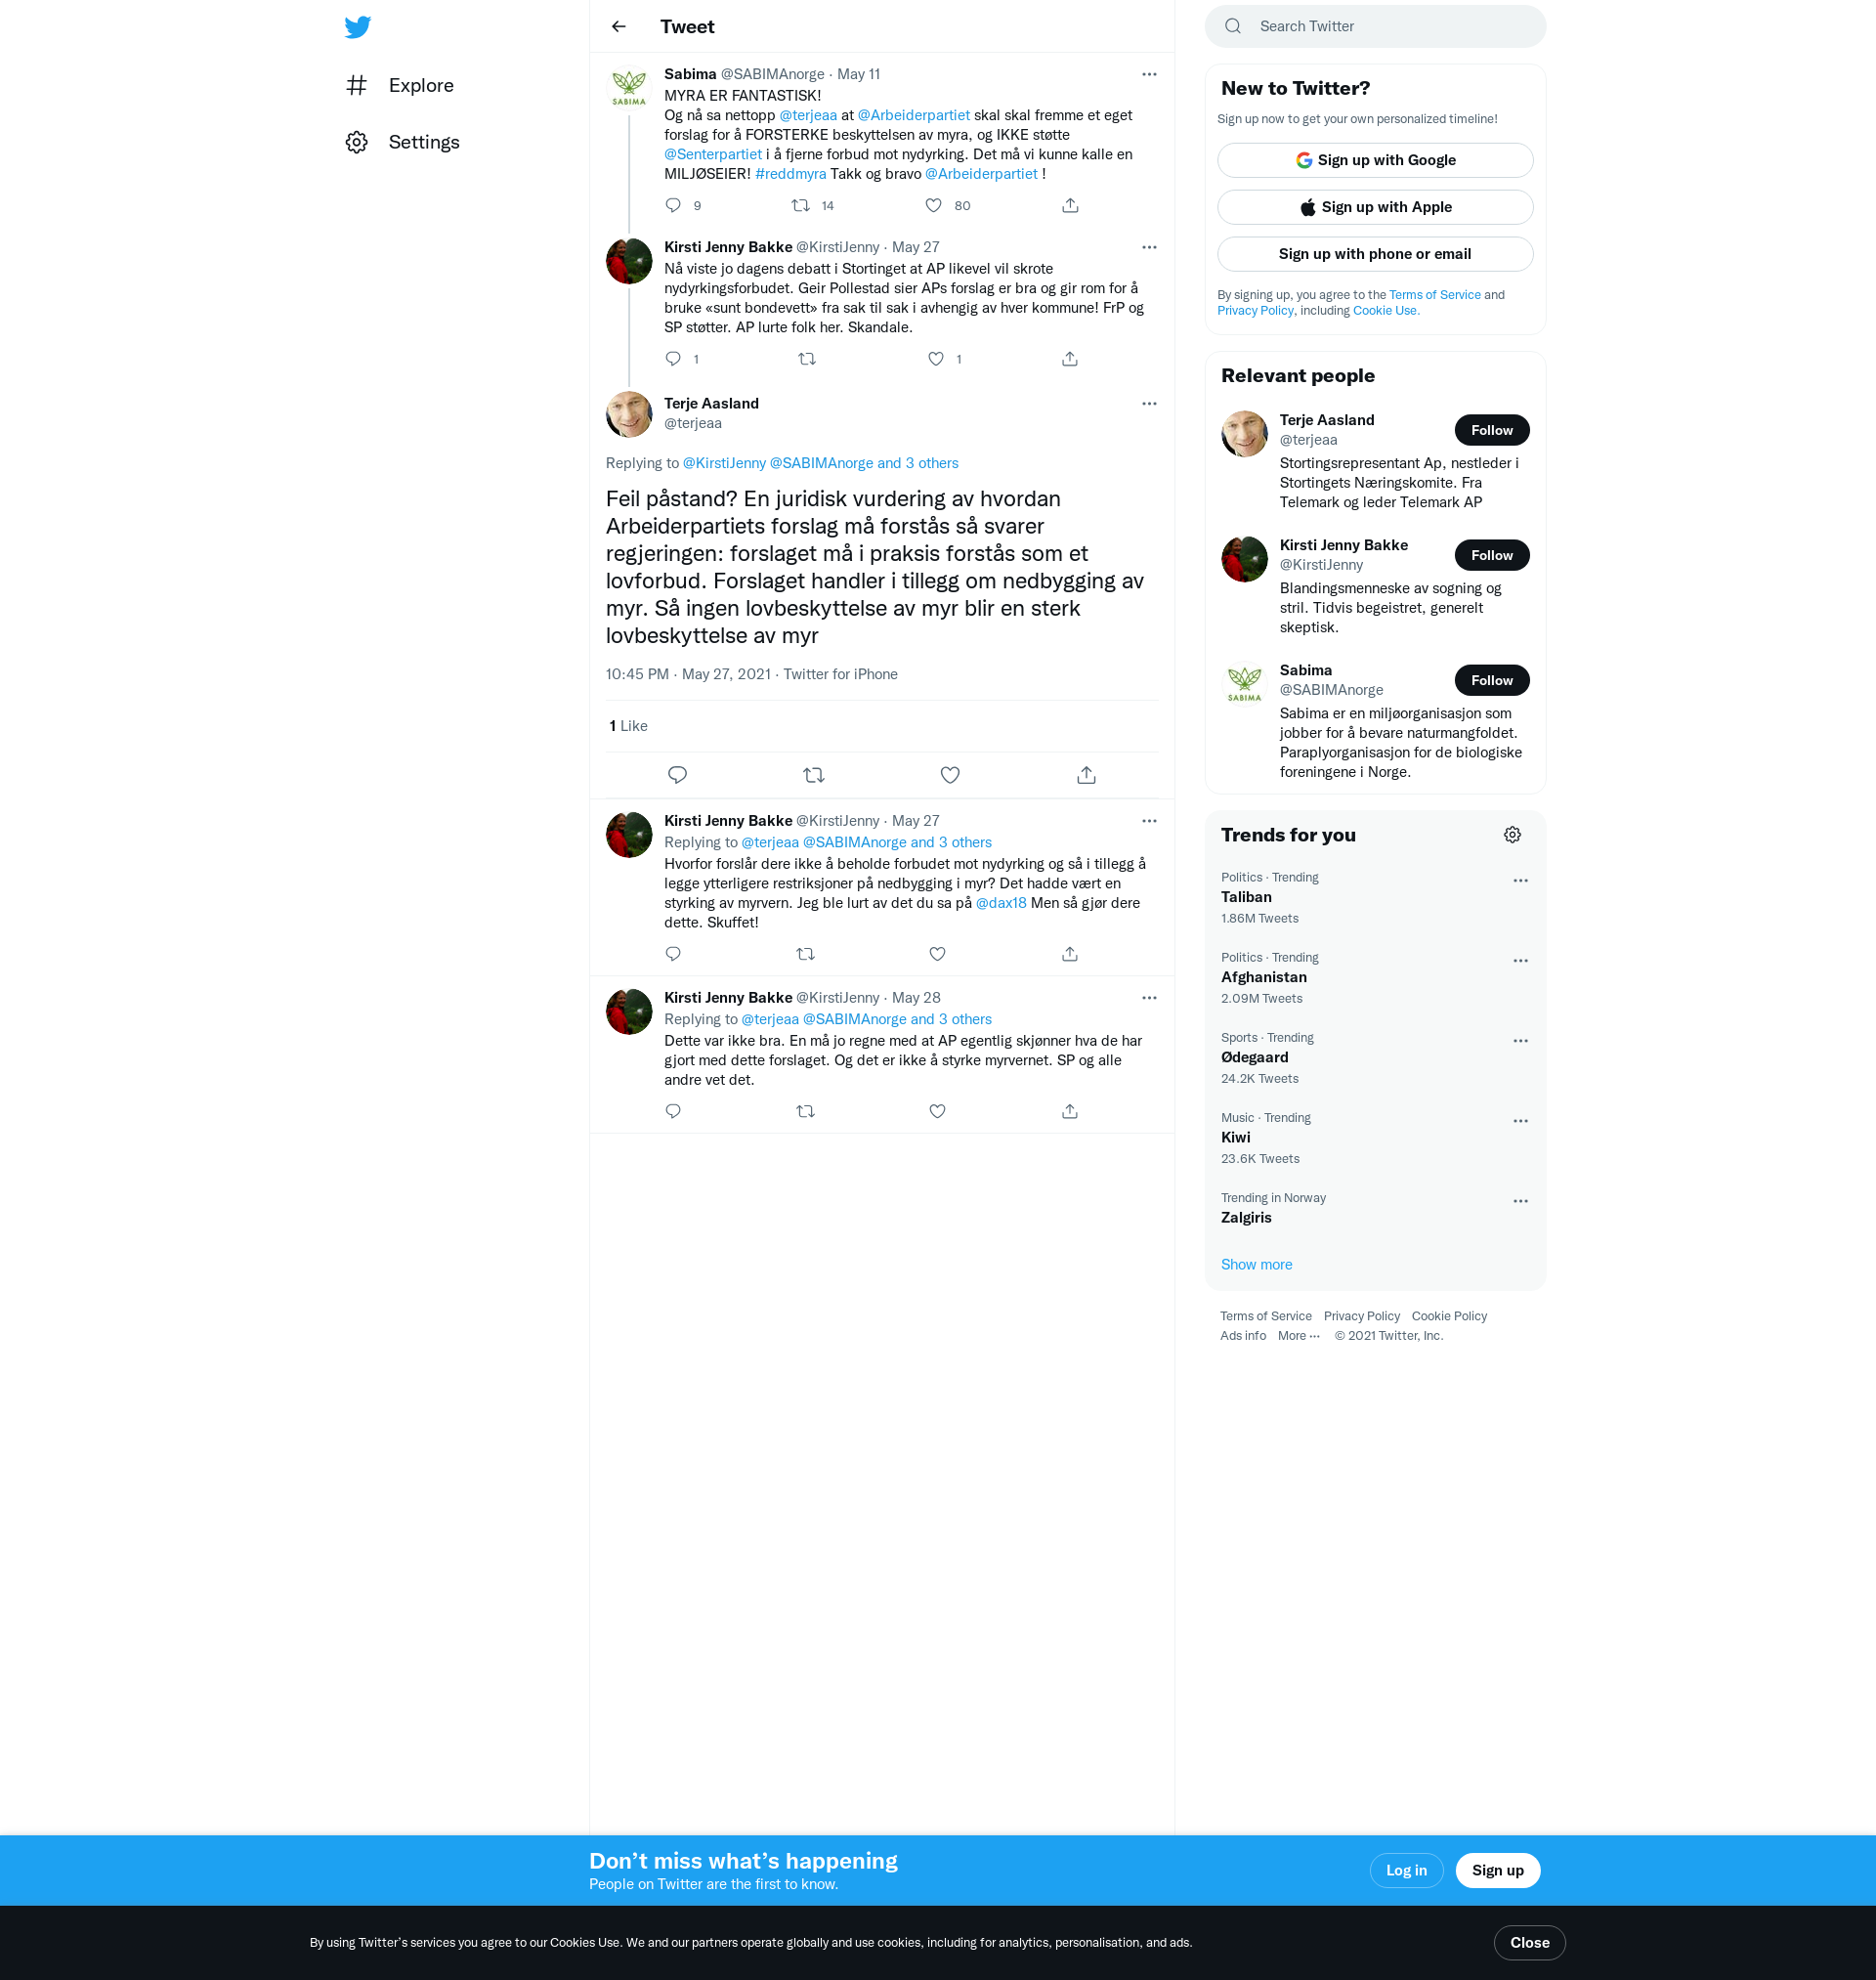This screenshot has height=1980, width=1876.
Task: Open options for Afghanistan trend
Action: point(1520,961)
